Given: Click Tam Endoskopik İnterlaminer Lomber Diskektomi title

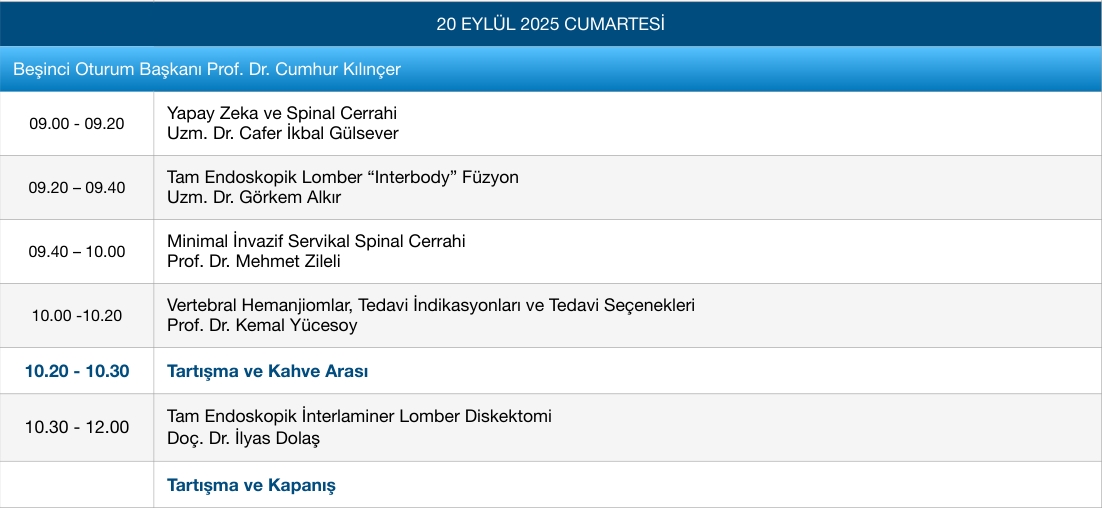Looking at the screenshot, I should point(359,416).
